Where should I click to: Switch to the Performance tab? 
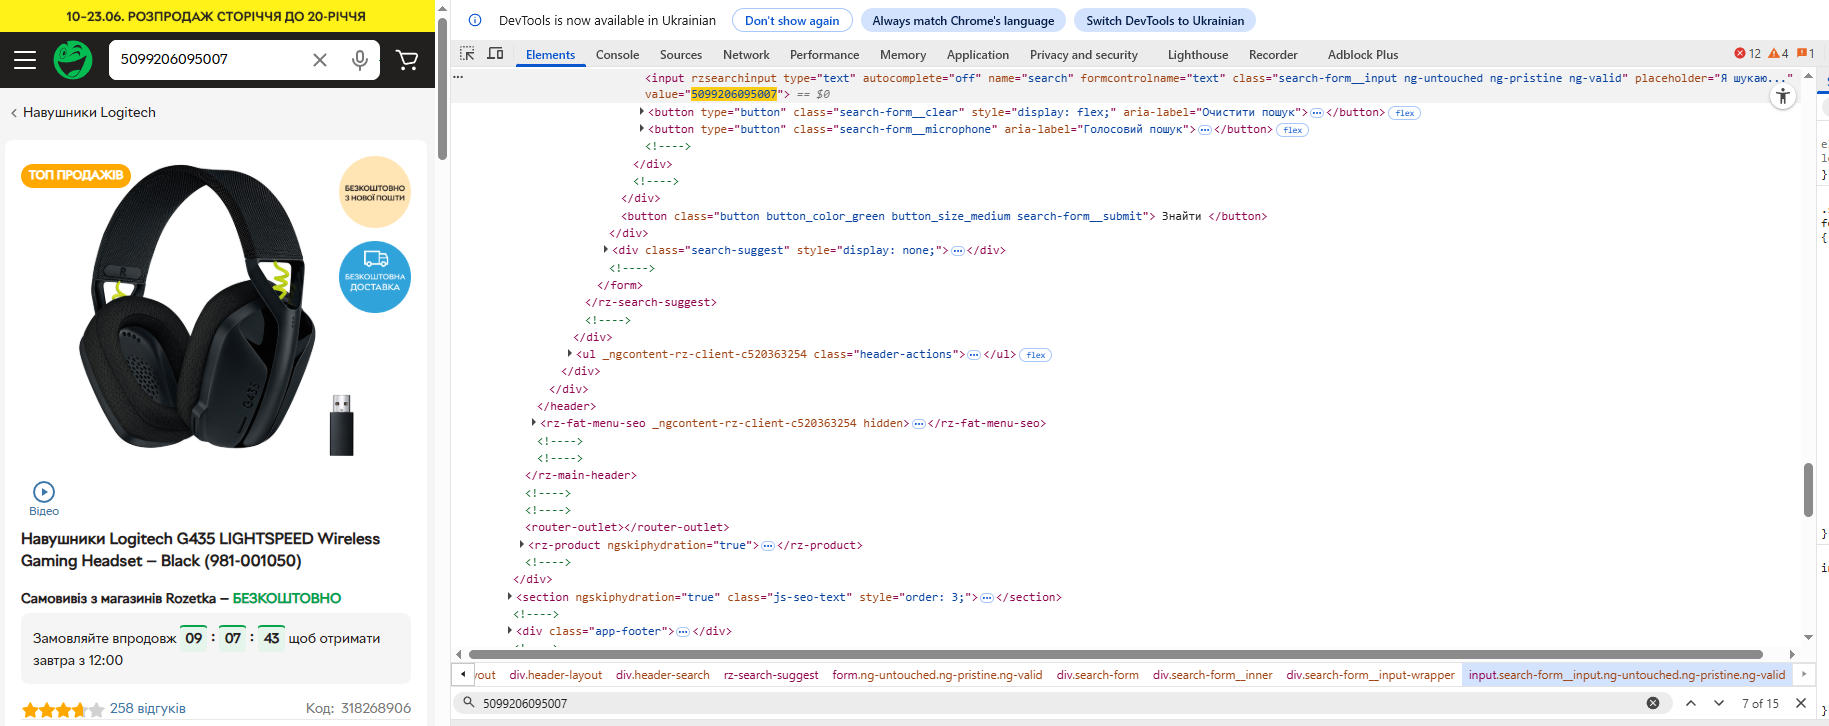824,55
